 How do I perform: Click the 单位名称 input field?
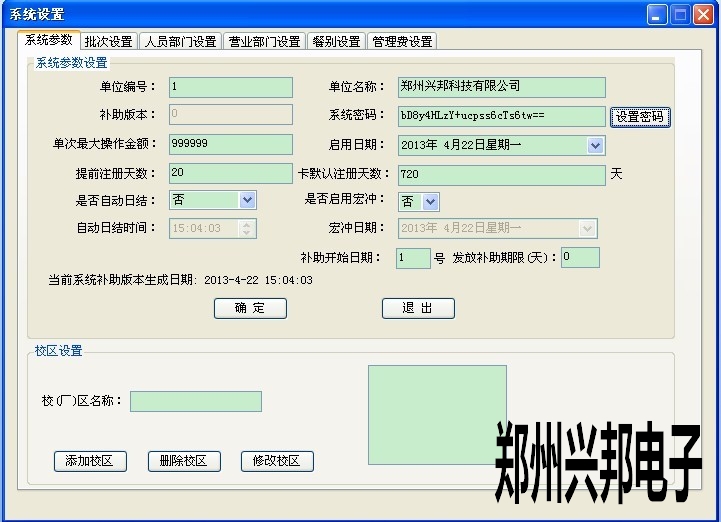[x=502, y=87]
